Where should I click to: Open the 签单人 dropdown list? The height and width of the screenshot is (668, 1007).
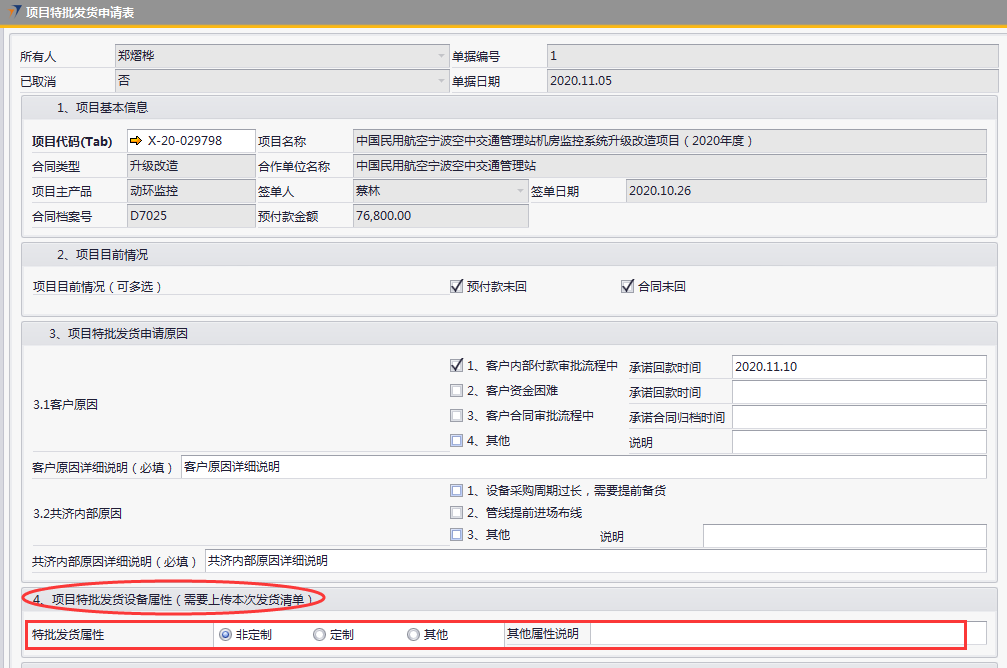click(x=520, y=191)
